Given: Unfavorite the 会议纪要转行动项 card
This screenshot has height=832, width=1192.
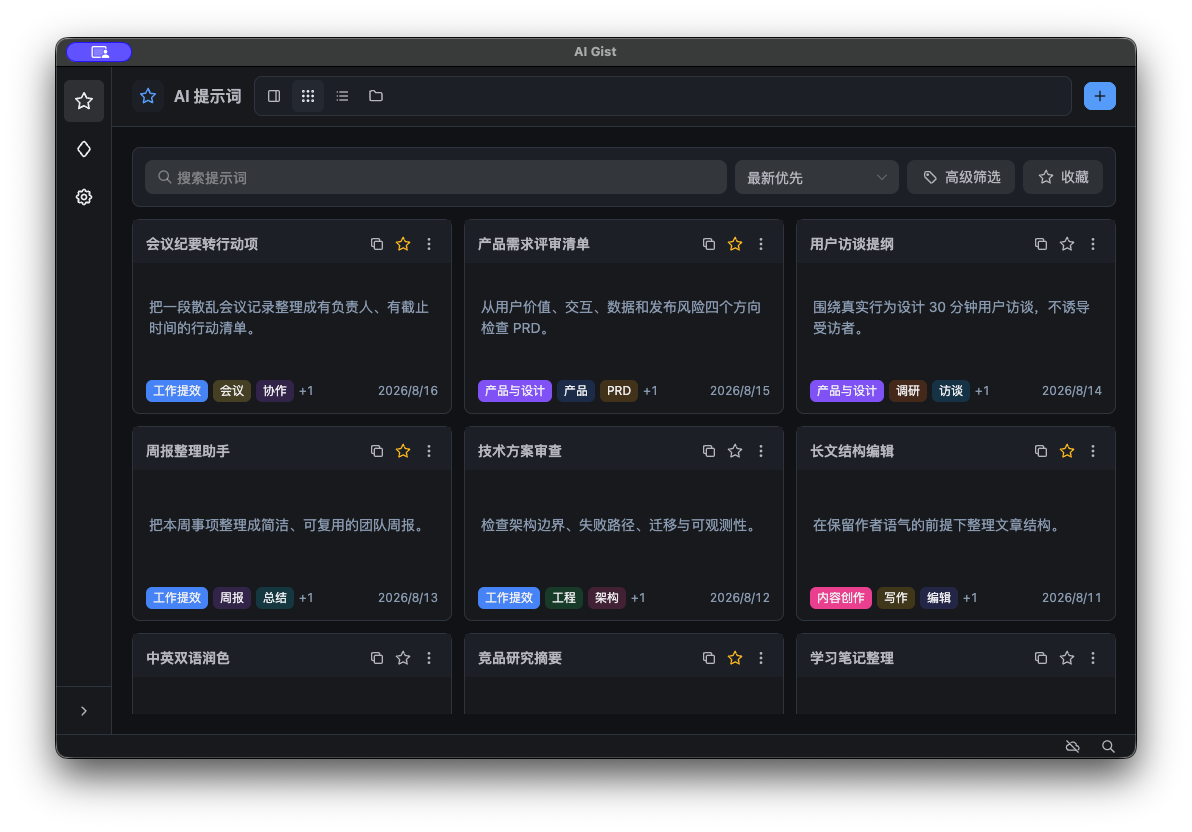Looking at the screenshot, I should click(403, 244).
